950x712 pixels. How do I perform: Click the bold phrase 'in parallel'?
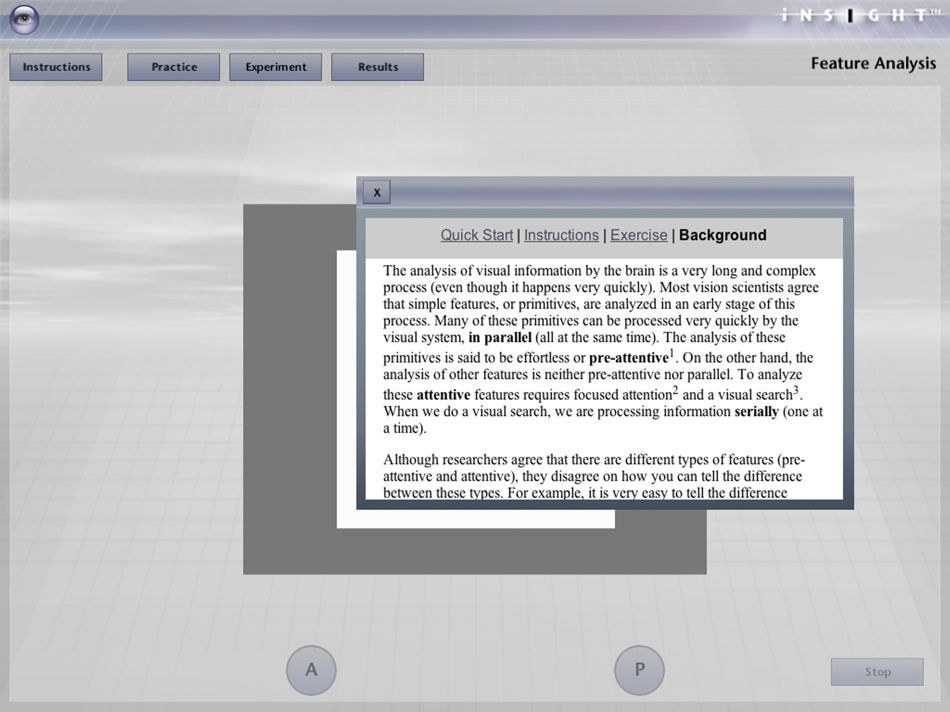click(500, 338)
